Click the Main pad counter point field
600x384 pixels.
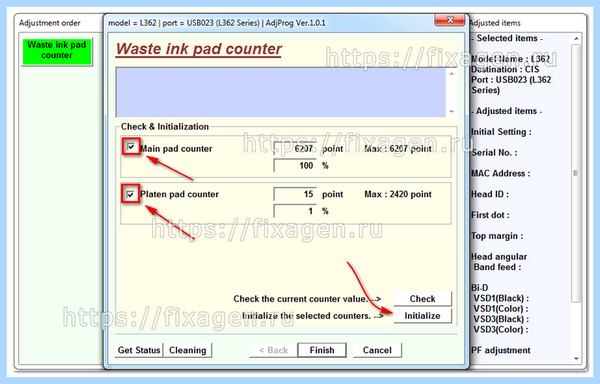pos(295,148)
